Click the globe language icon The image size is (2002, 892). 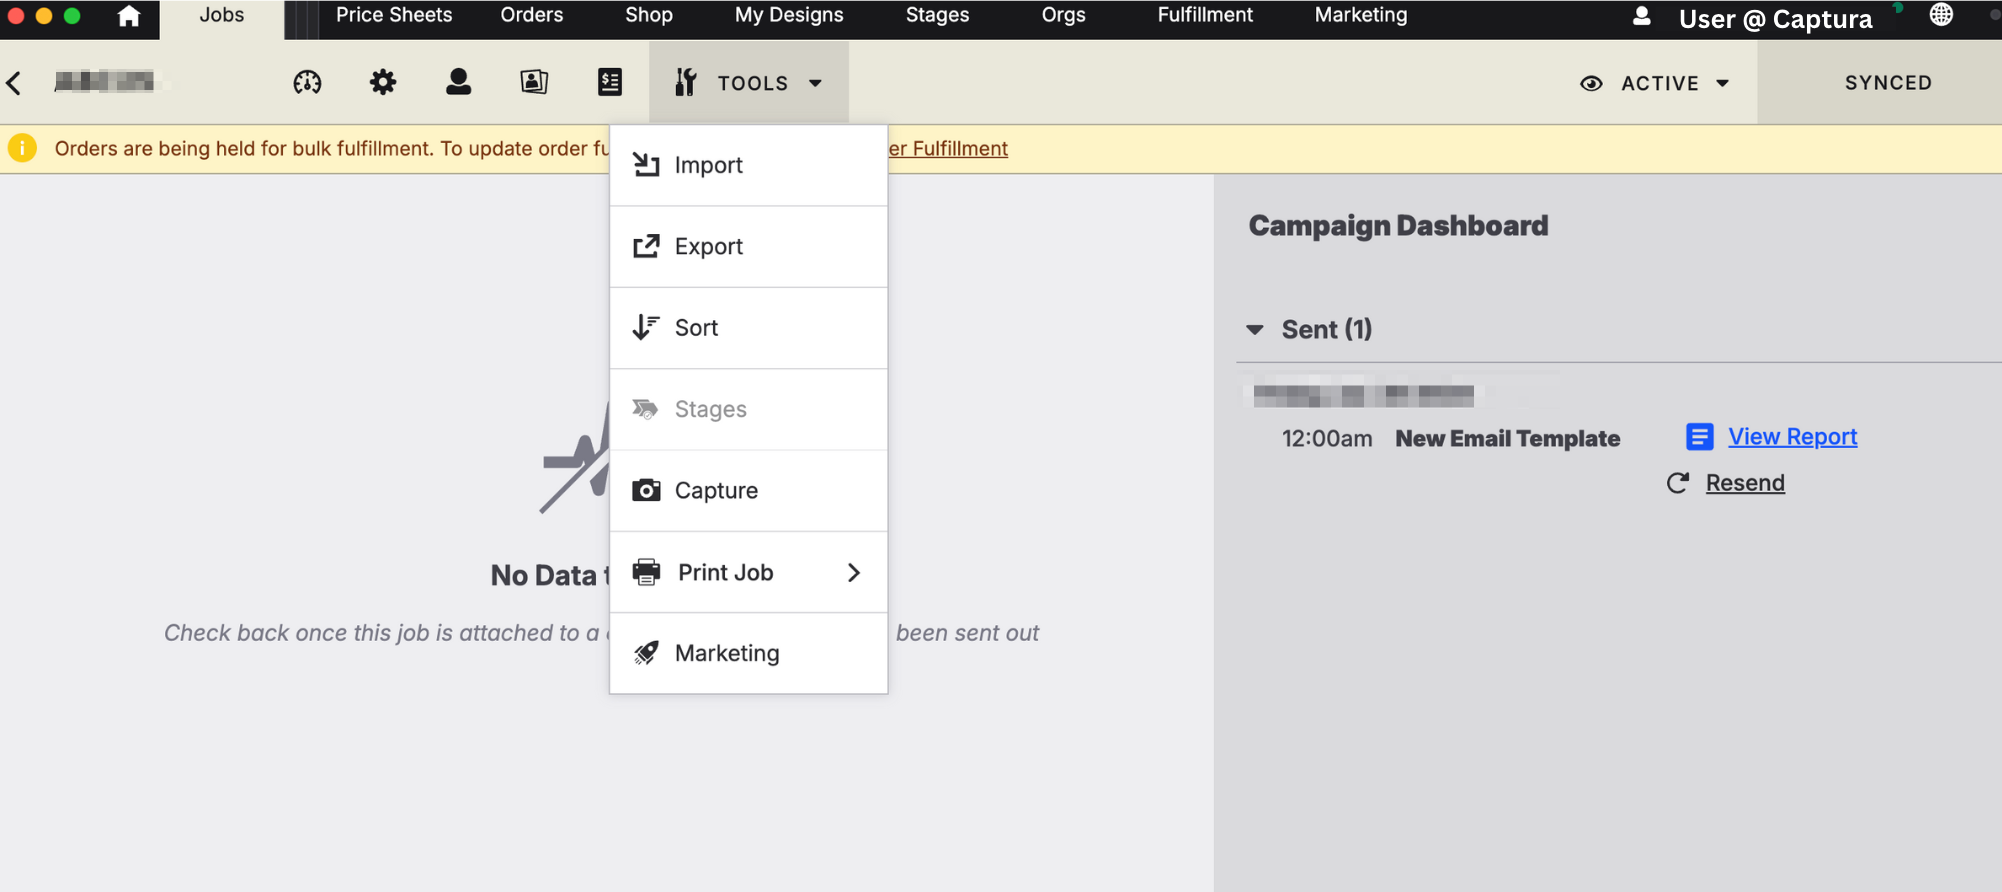tap(1941, 15)
